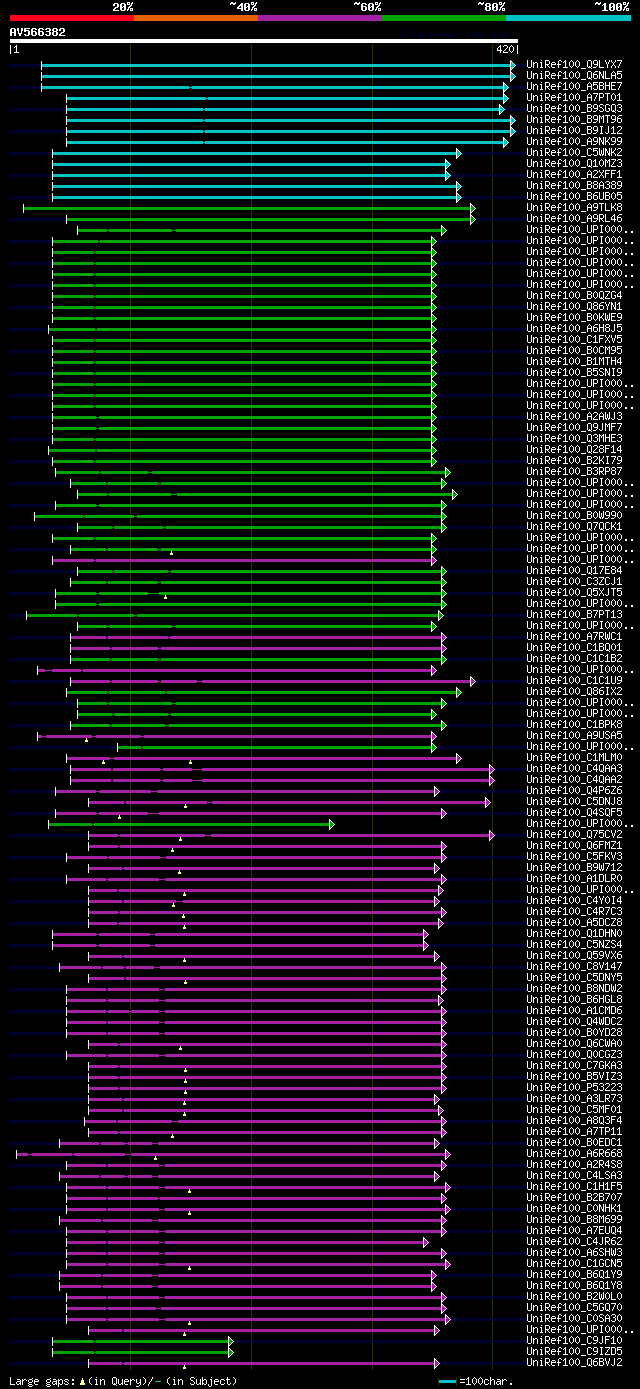Select hit label UniRef100_C8V147

tap(574, 966)
